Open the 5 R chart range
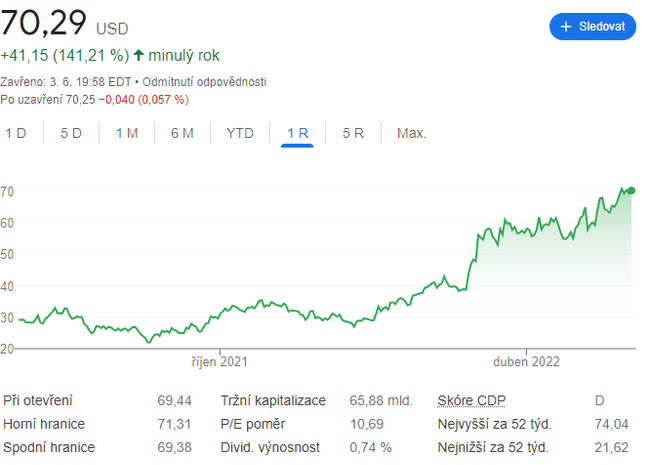This screenshot has height=465, width=650. (353, 133)
